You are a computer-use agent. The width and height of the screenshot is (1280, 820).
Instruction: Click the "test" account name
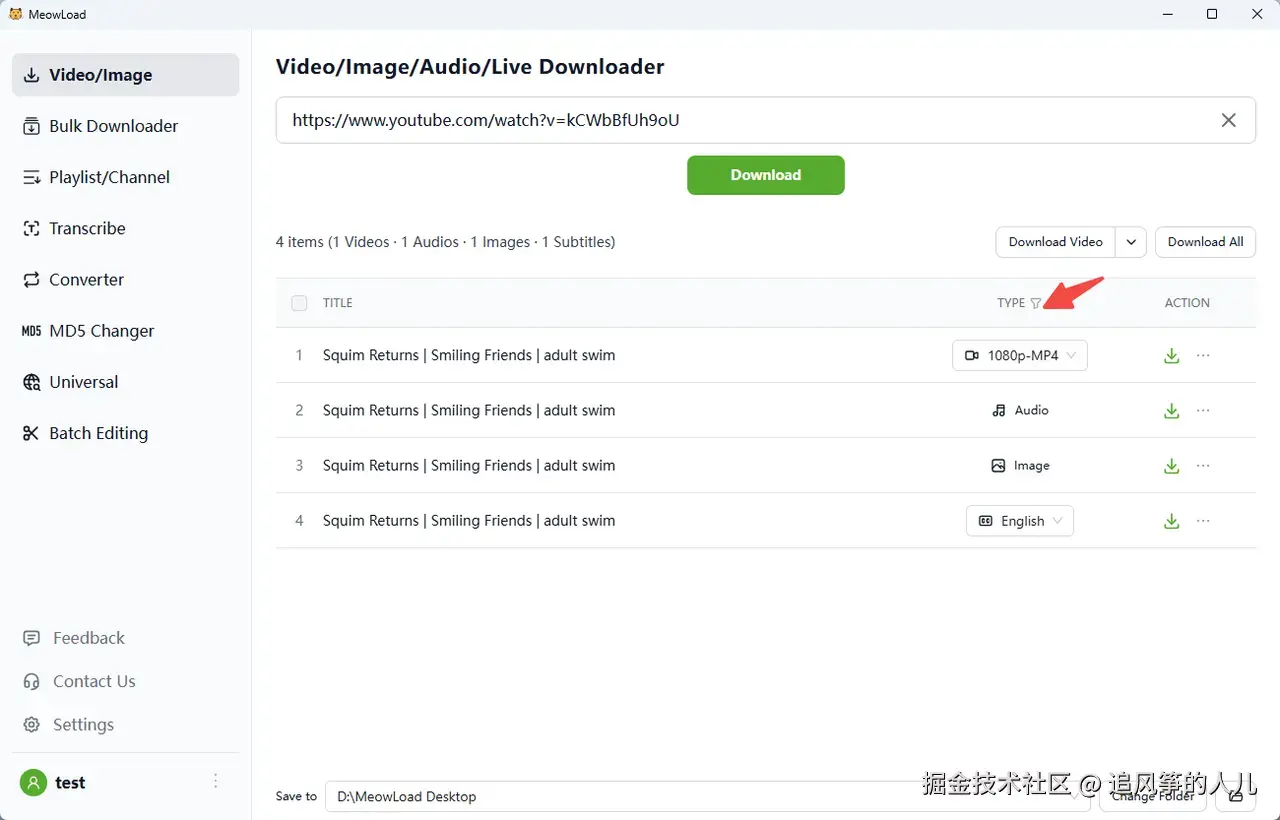pos(70,783)
